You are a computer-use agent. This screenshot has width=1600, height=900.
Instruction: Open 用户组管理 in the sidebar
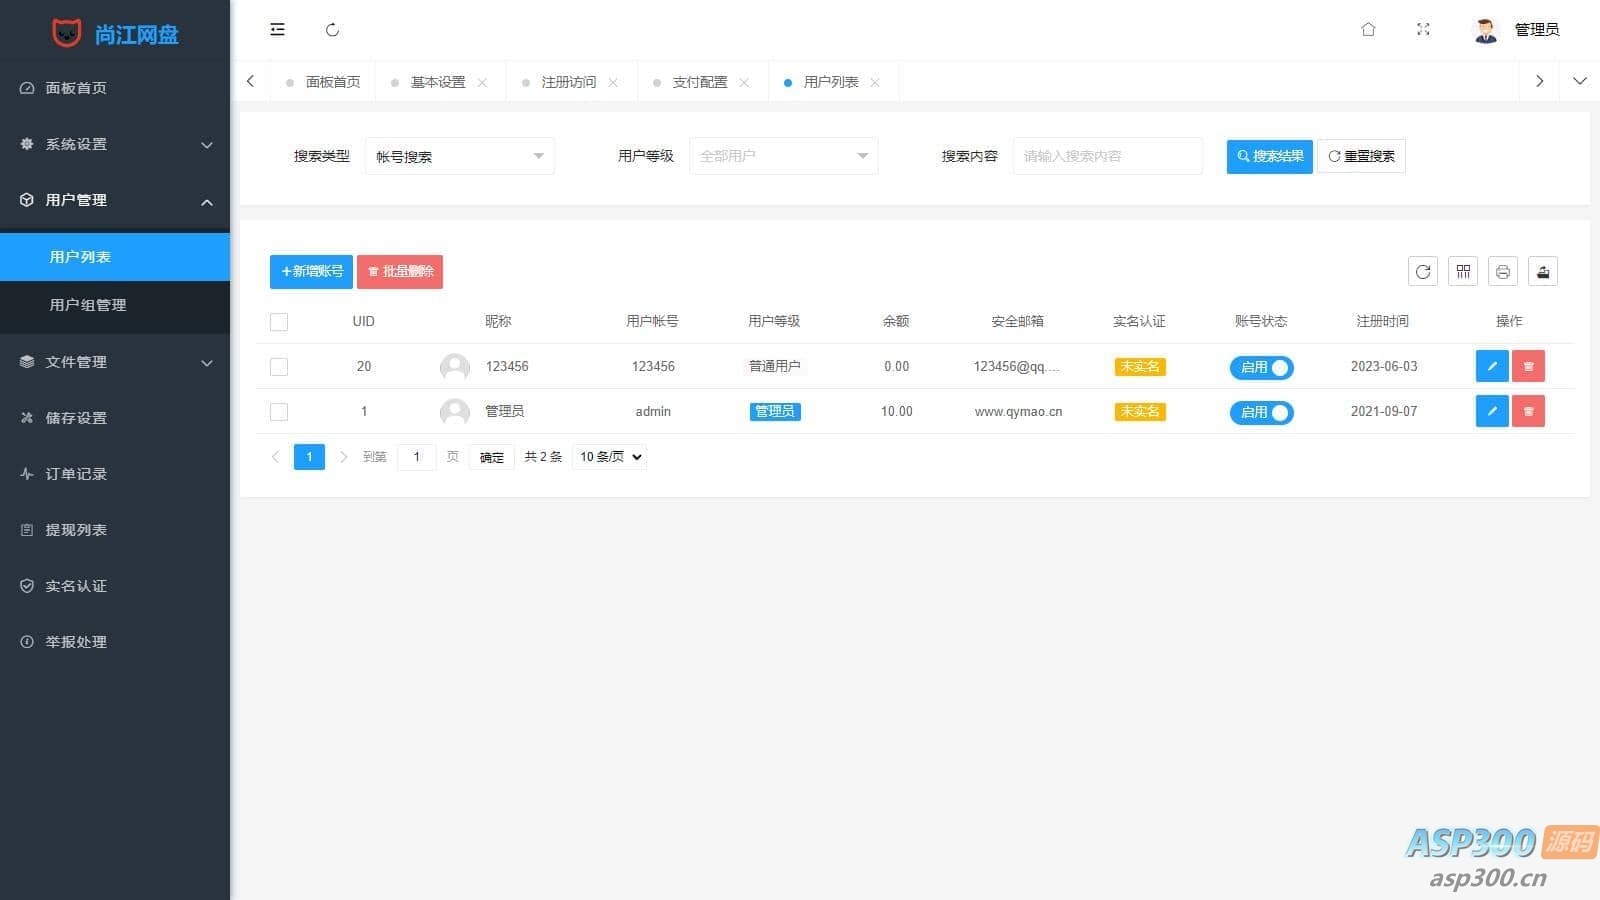pos(88,305)
